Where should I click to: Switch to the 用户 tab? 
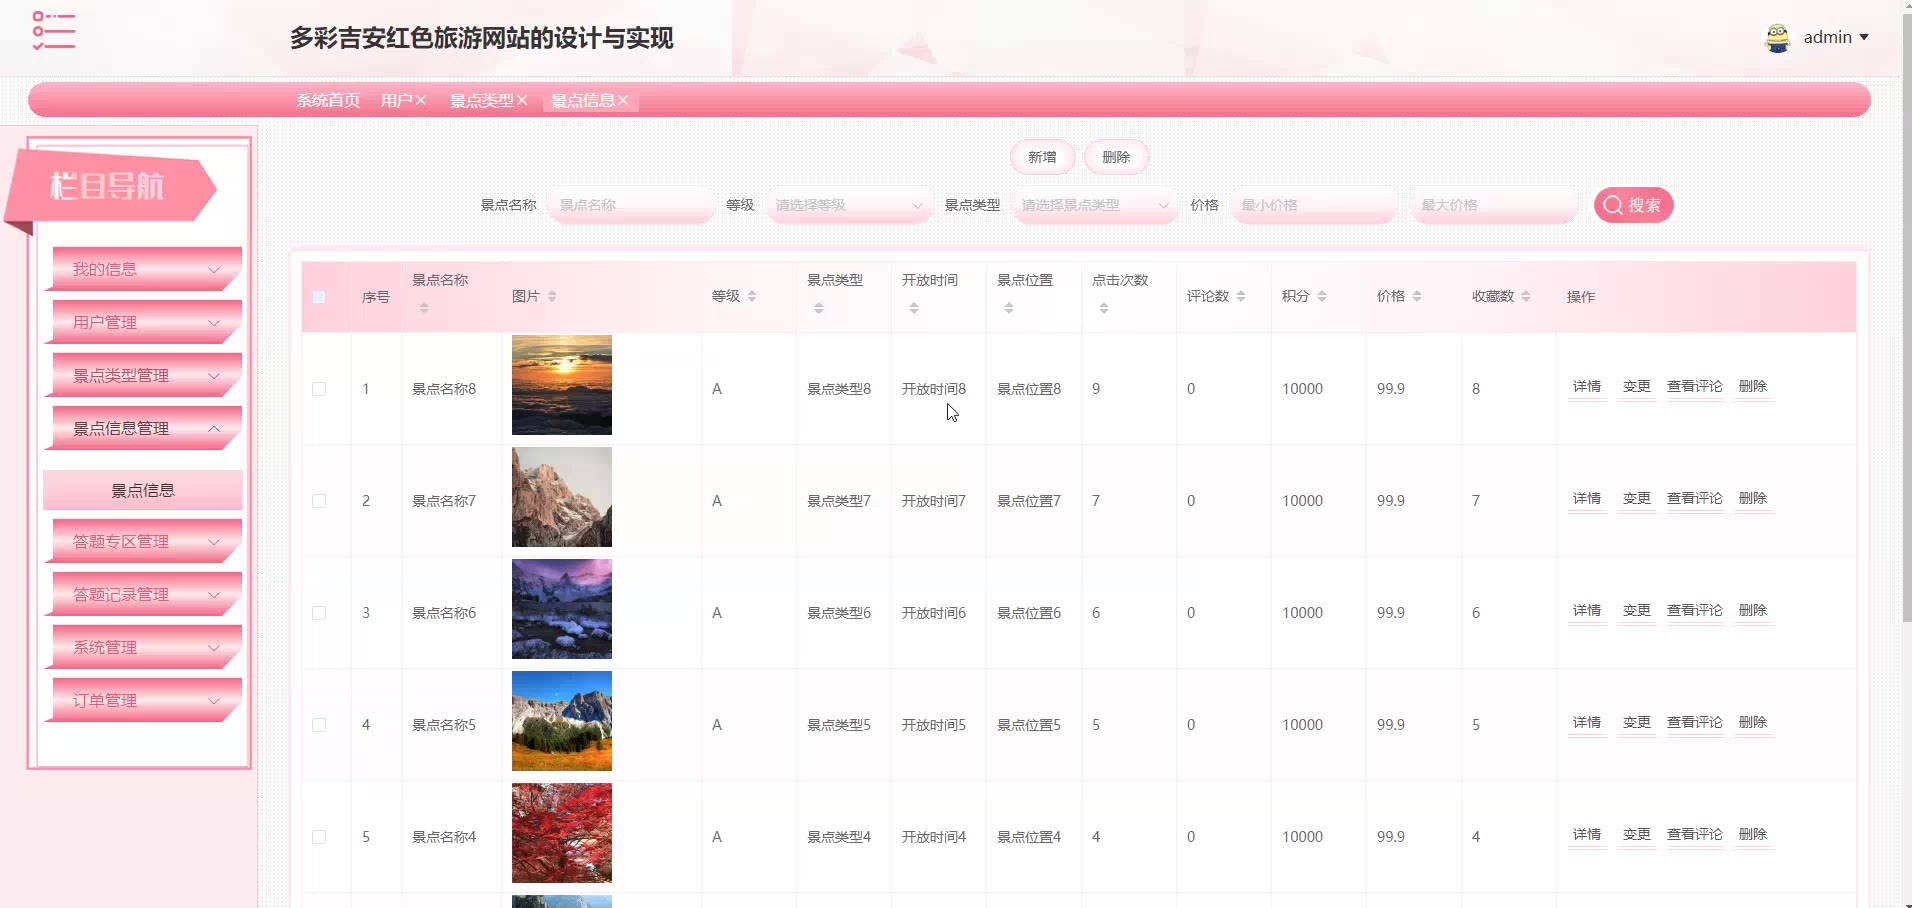pyautogui.click(x=396, y=100)
